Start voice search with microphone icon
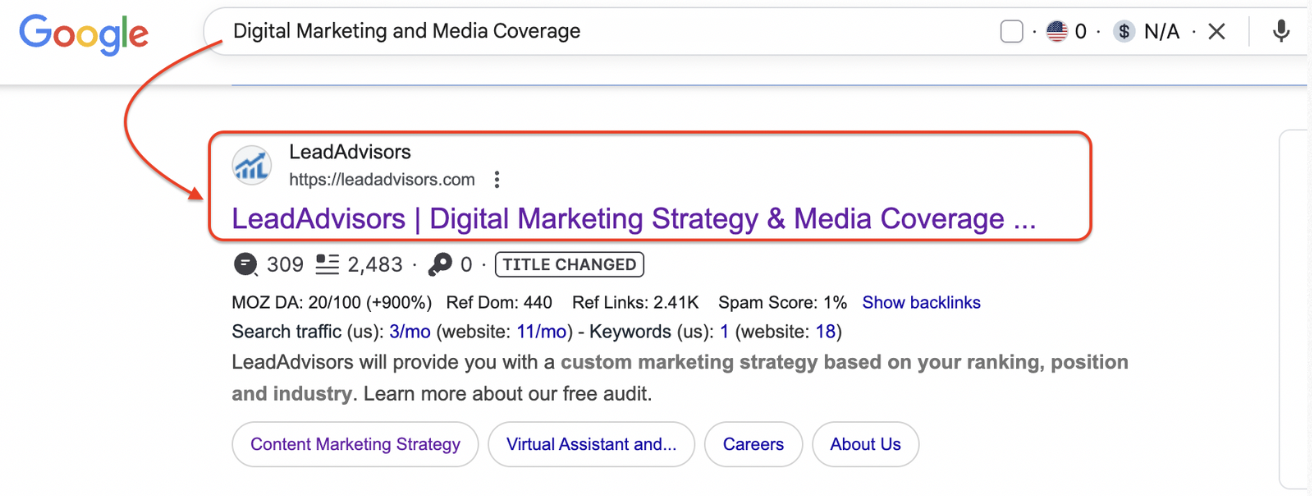Screen dimensions: 1312x496 1281,32
